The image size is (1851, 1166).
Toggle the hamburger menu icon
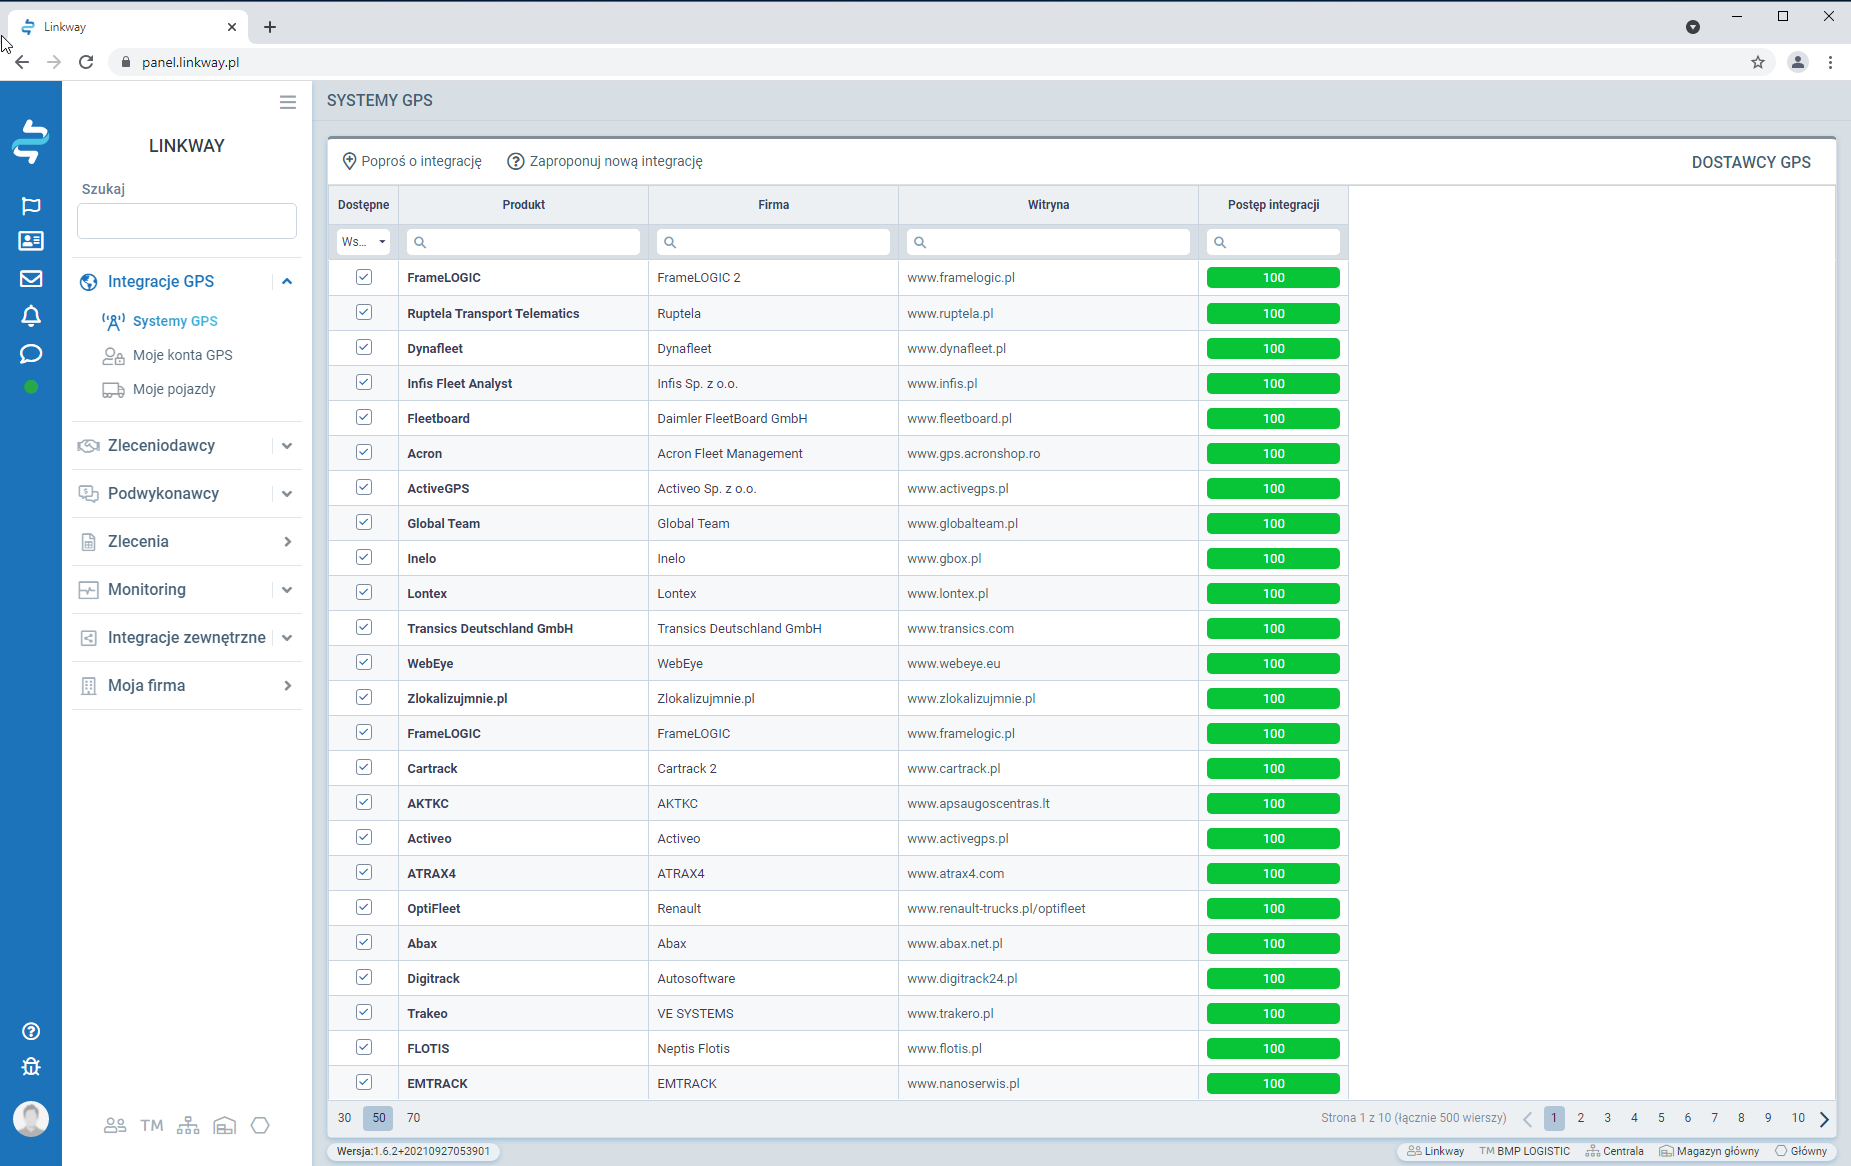[x=288, y=102]
